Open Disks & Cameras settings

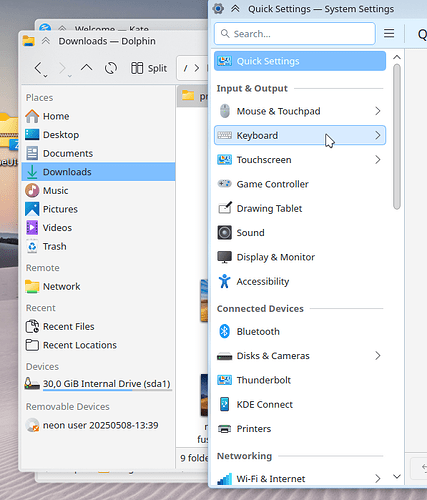point(300,356)
